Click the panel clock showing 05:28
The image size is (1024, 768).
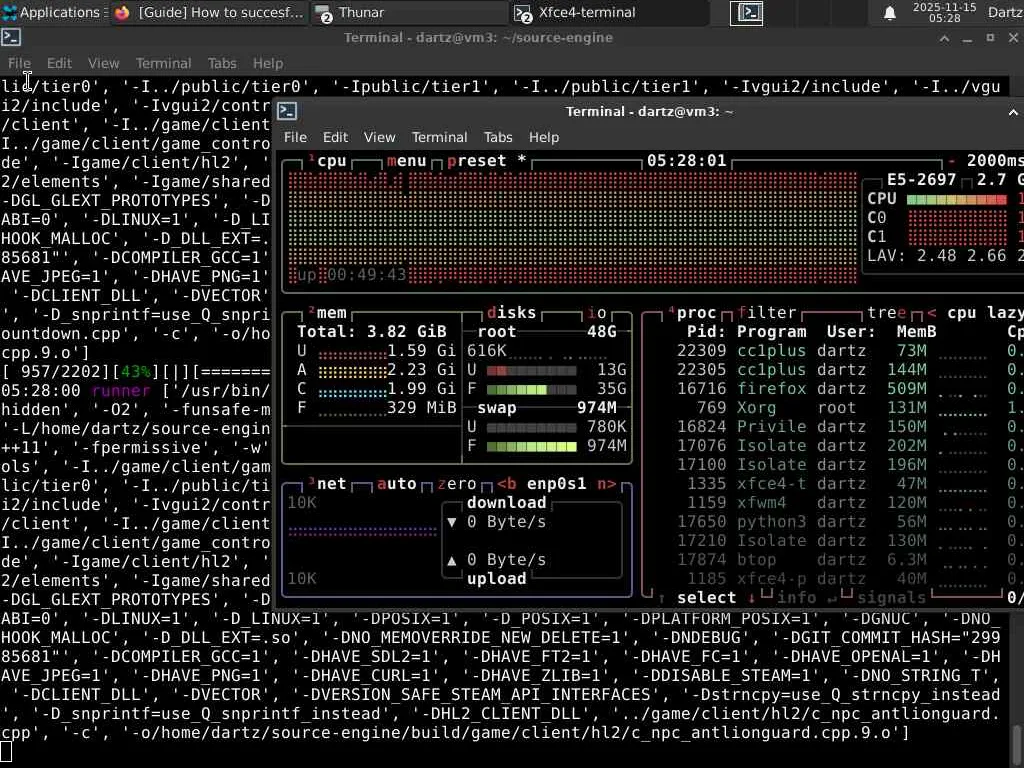(x=944, y=12)
